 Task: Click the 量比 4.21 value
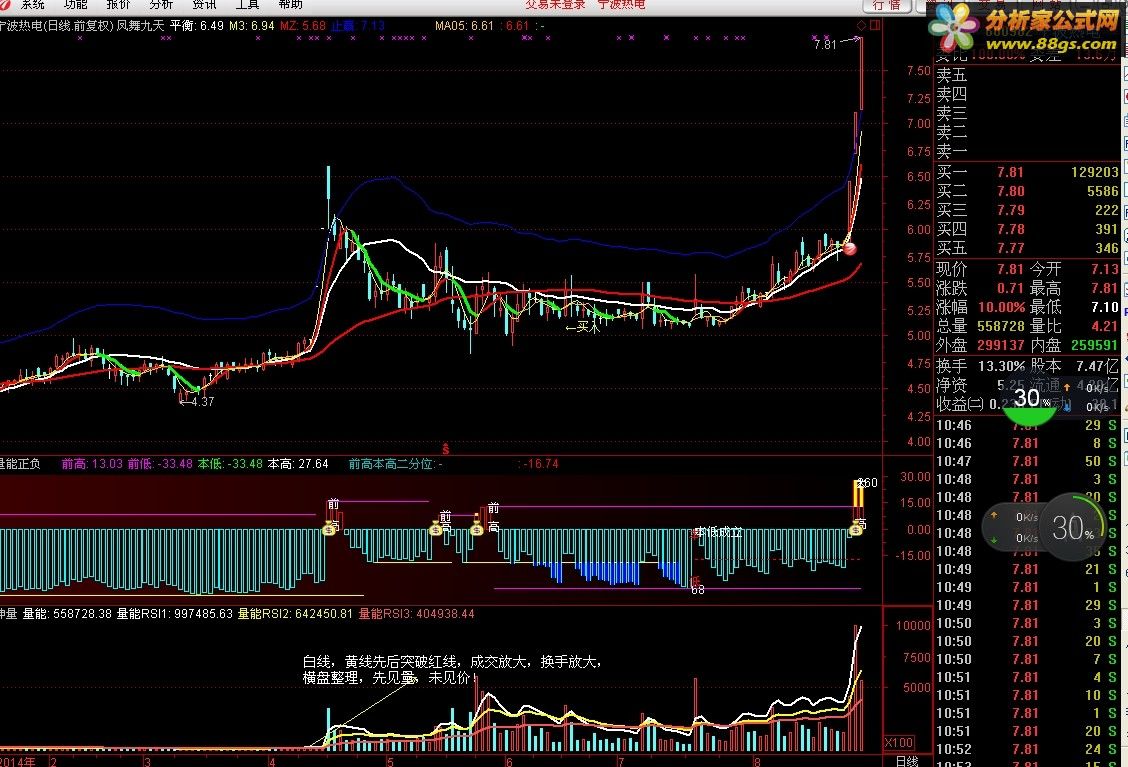[x=1105, y=327]
